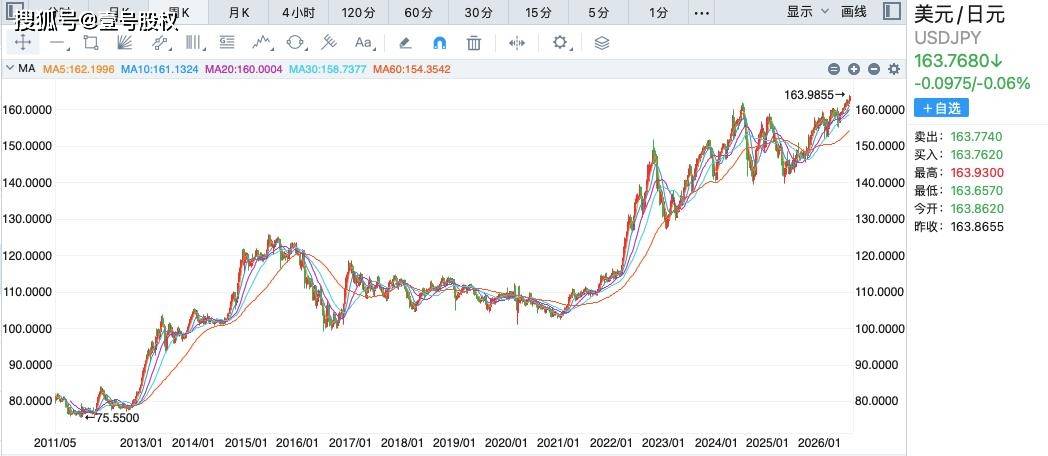Choose the pitchfork drawing tool
Image resolution: width=1048 pixels, height=456 pixels.
click(x=328, y=43)
